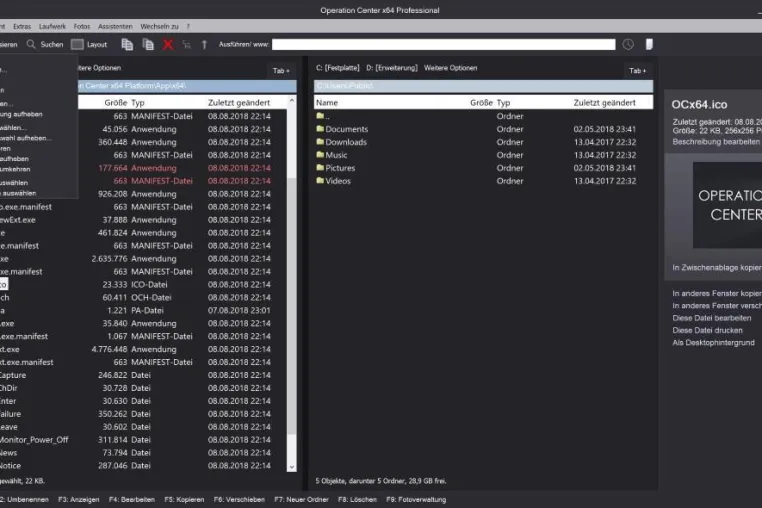Click the Suchen toolbar label
The height and width of the screenshot is (508, 762).
52,44
